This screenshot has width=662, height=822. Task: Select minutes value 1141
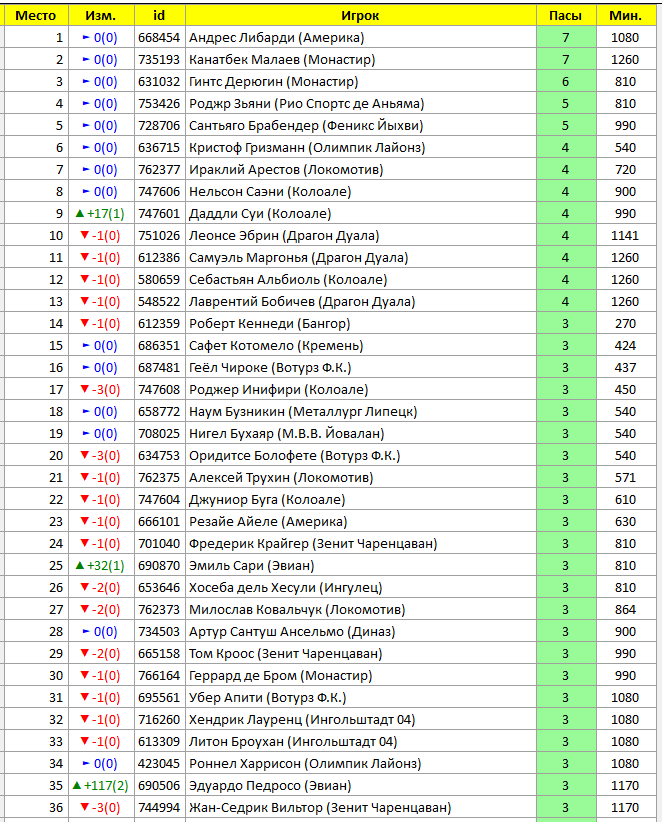click(626, 236)
